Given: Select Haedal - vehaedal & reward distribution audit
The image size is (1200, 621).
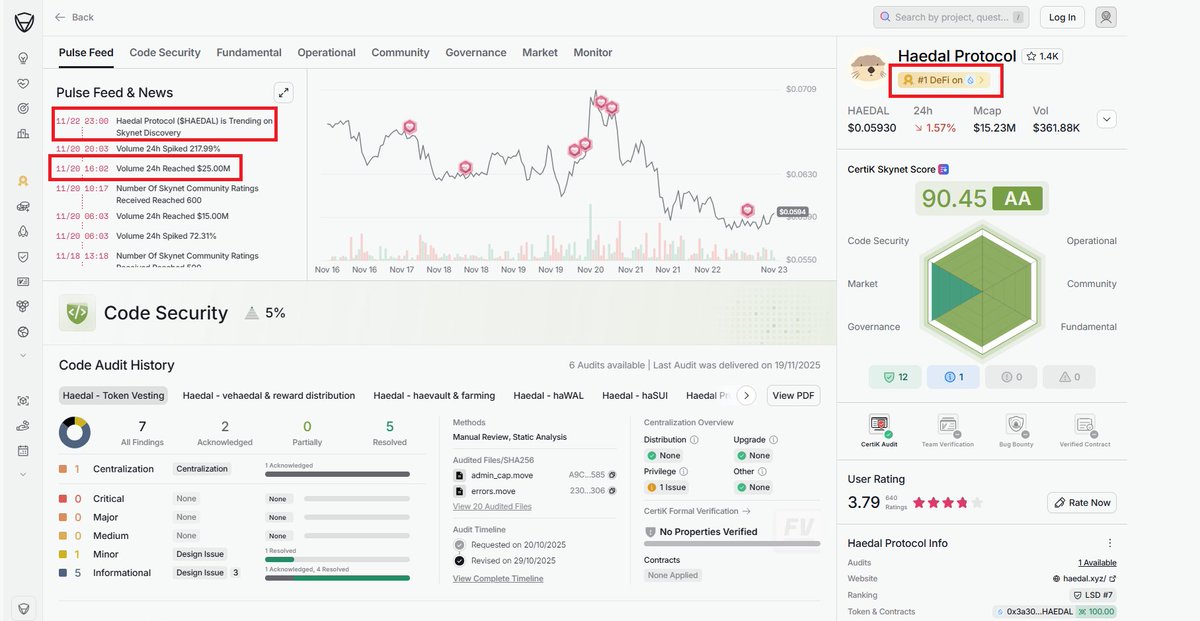Looking at the screenshot, I should [269, 396].
